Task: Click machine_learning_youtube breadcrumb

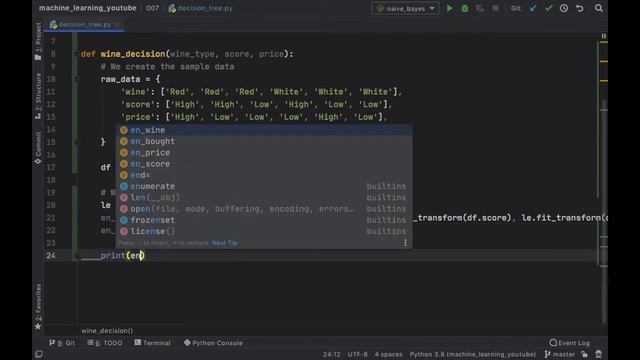Action: tap(87, 8)
